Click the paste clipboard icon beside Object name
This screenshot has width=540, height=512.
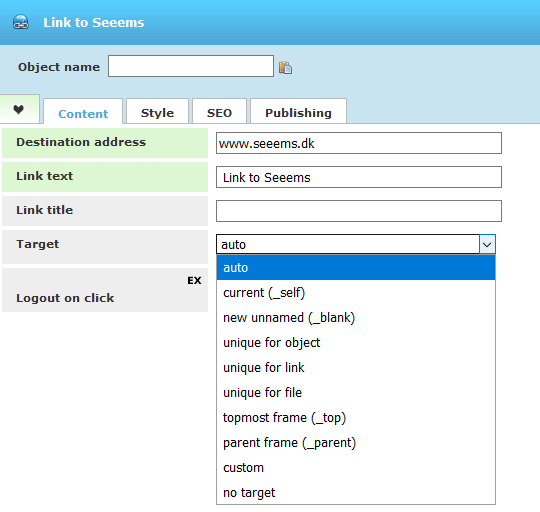[285, 67]
